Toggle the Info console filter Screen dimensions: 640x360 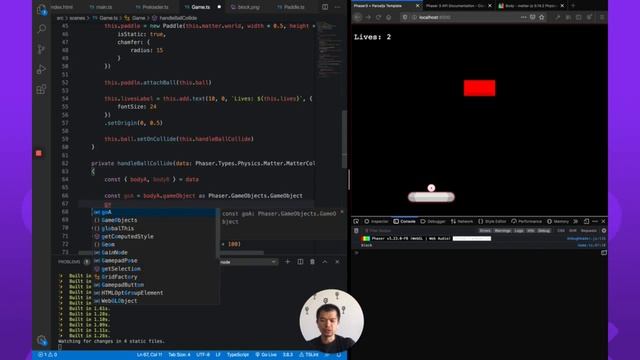pos(531,231)
